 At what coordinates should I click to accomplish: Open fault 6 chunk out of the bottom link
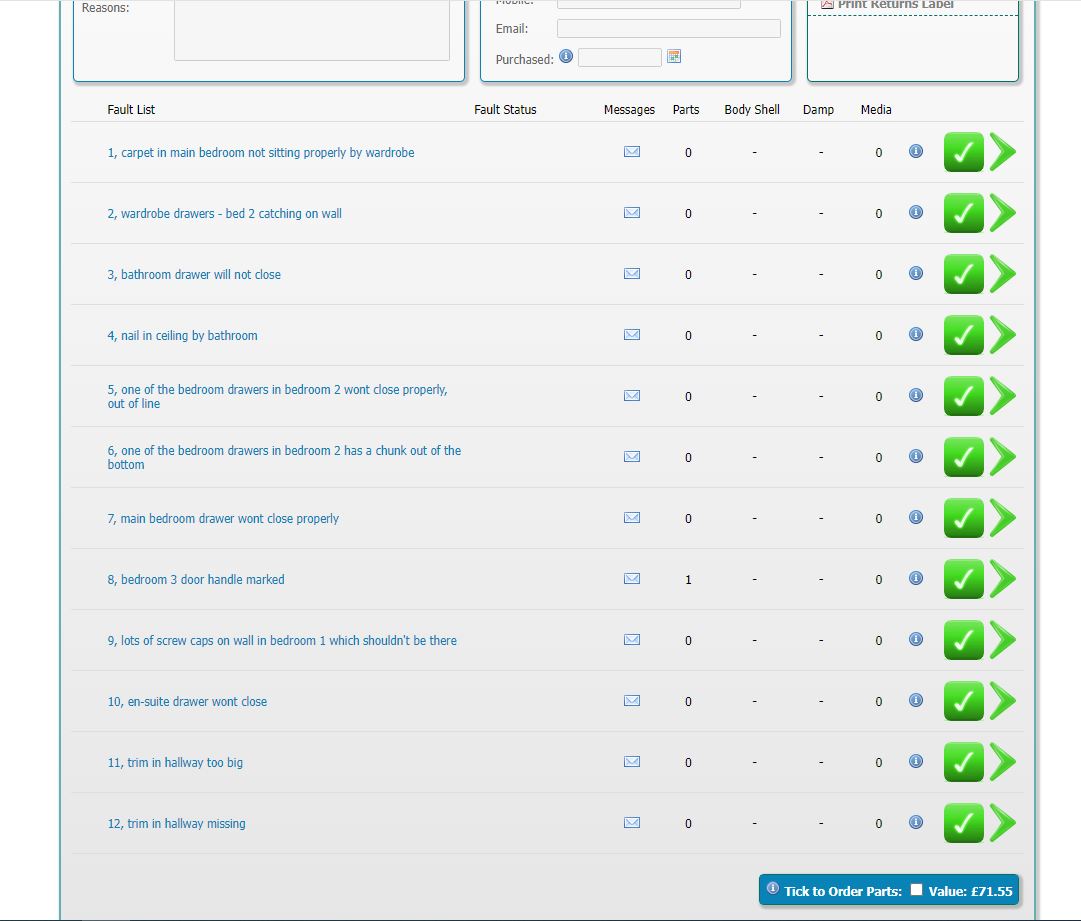[284, 457]
